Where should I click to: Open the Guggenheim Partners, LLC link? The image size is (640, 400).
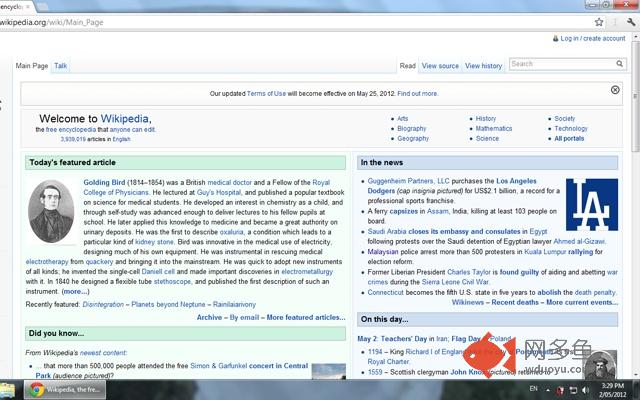408,181
